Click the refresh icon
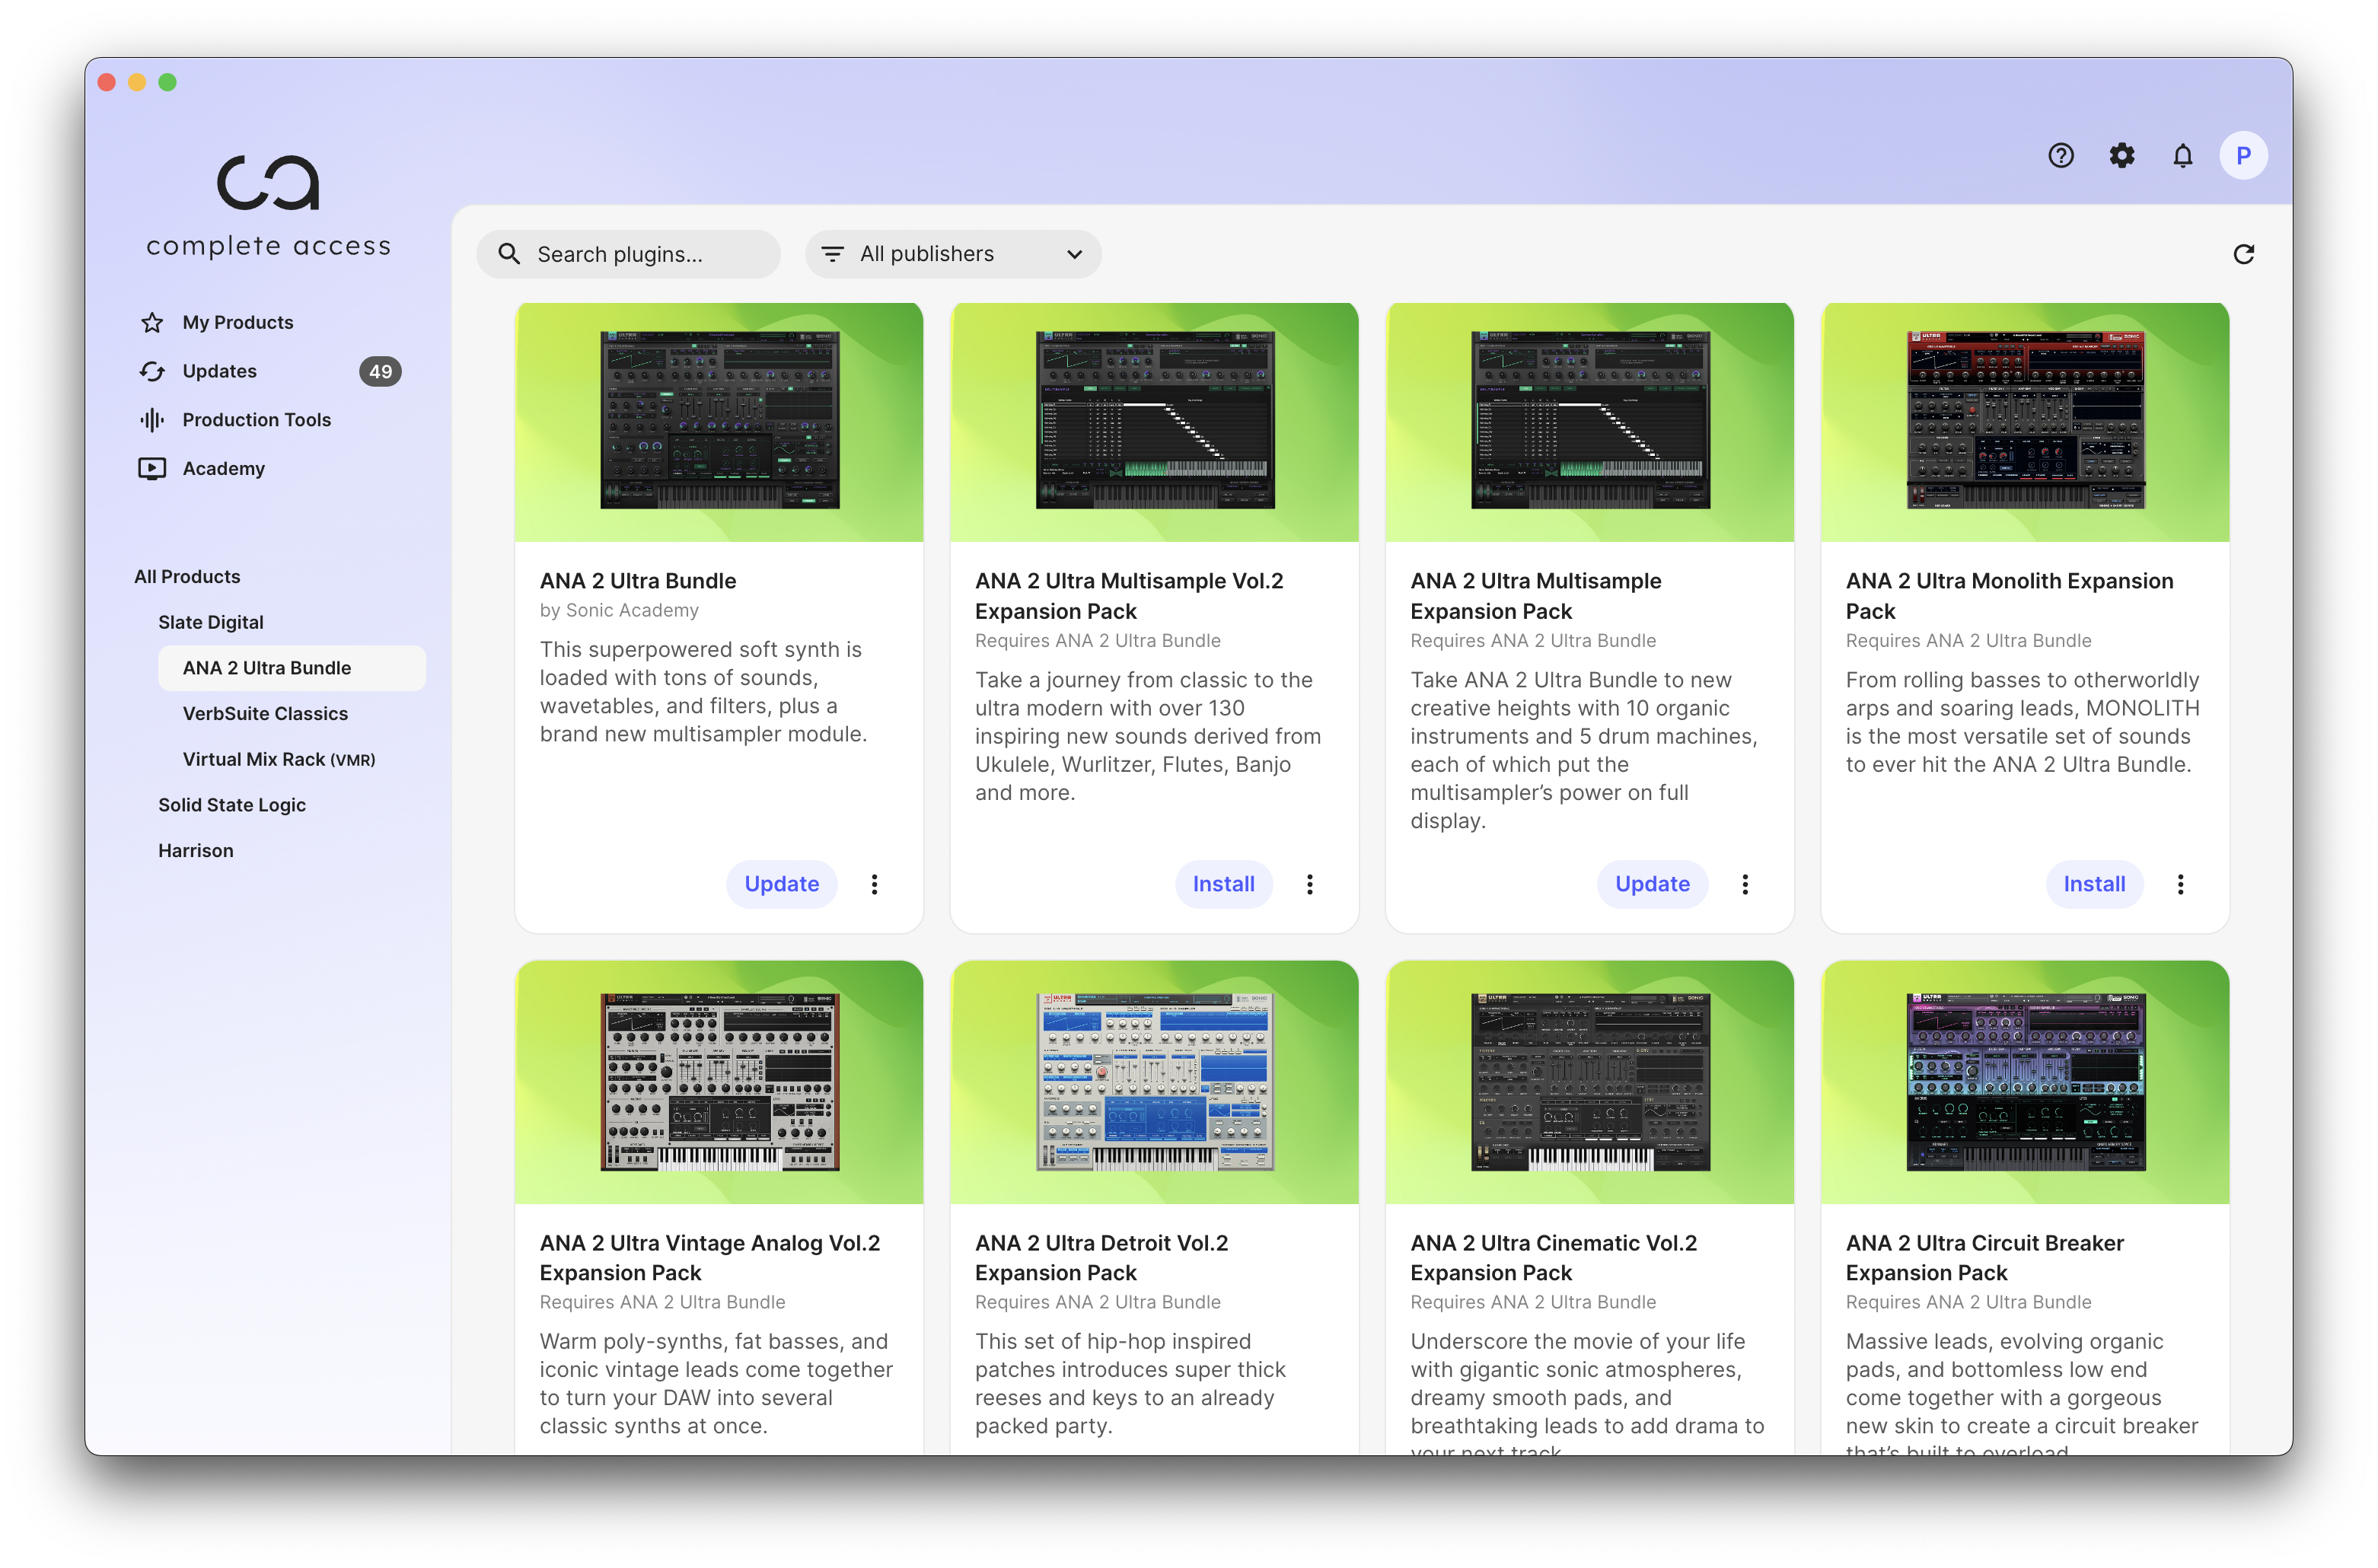The image size is (2378, 1568). pyautogui.click(x=2243, y=254)
